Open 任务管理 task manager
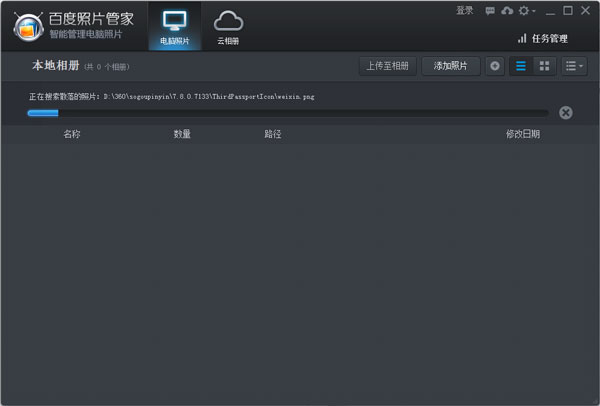The image size is (600, 406). click(543, 38)
